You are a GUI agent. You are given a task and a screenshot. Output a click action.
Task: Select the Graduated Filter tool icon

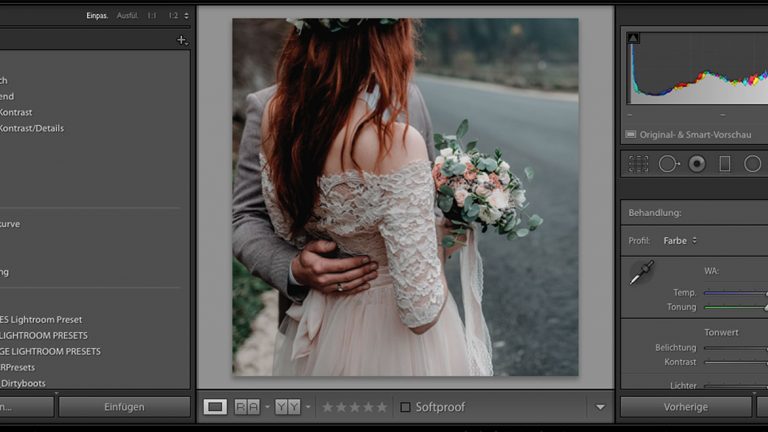coord(725,164)
